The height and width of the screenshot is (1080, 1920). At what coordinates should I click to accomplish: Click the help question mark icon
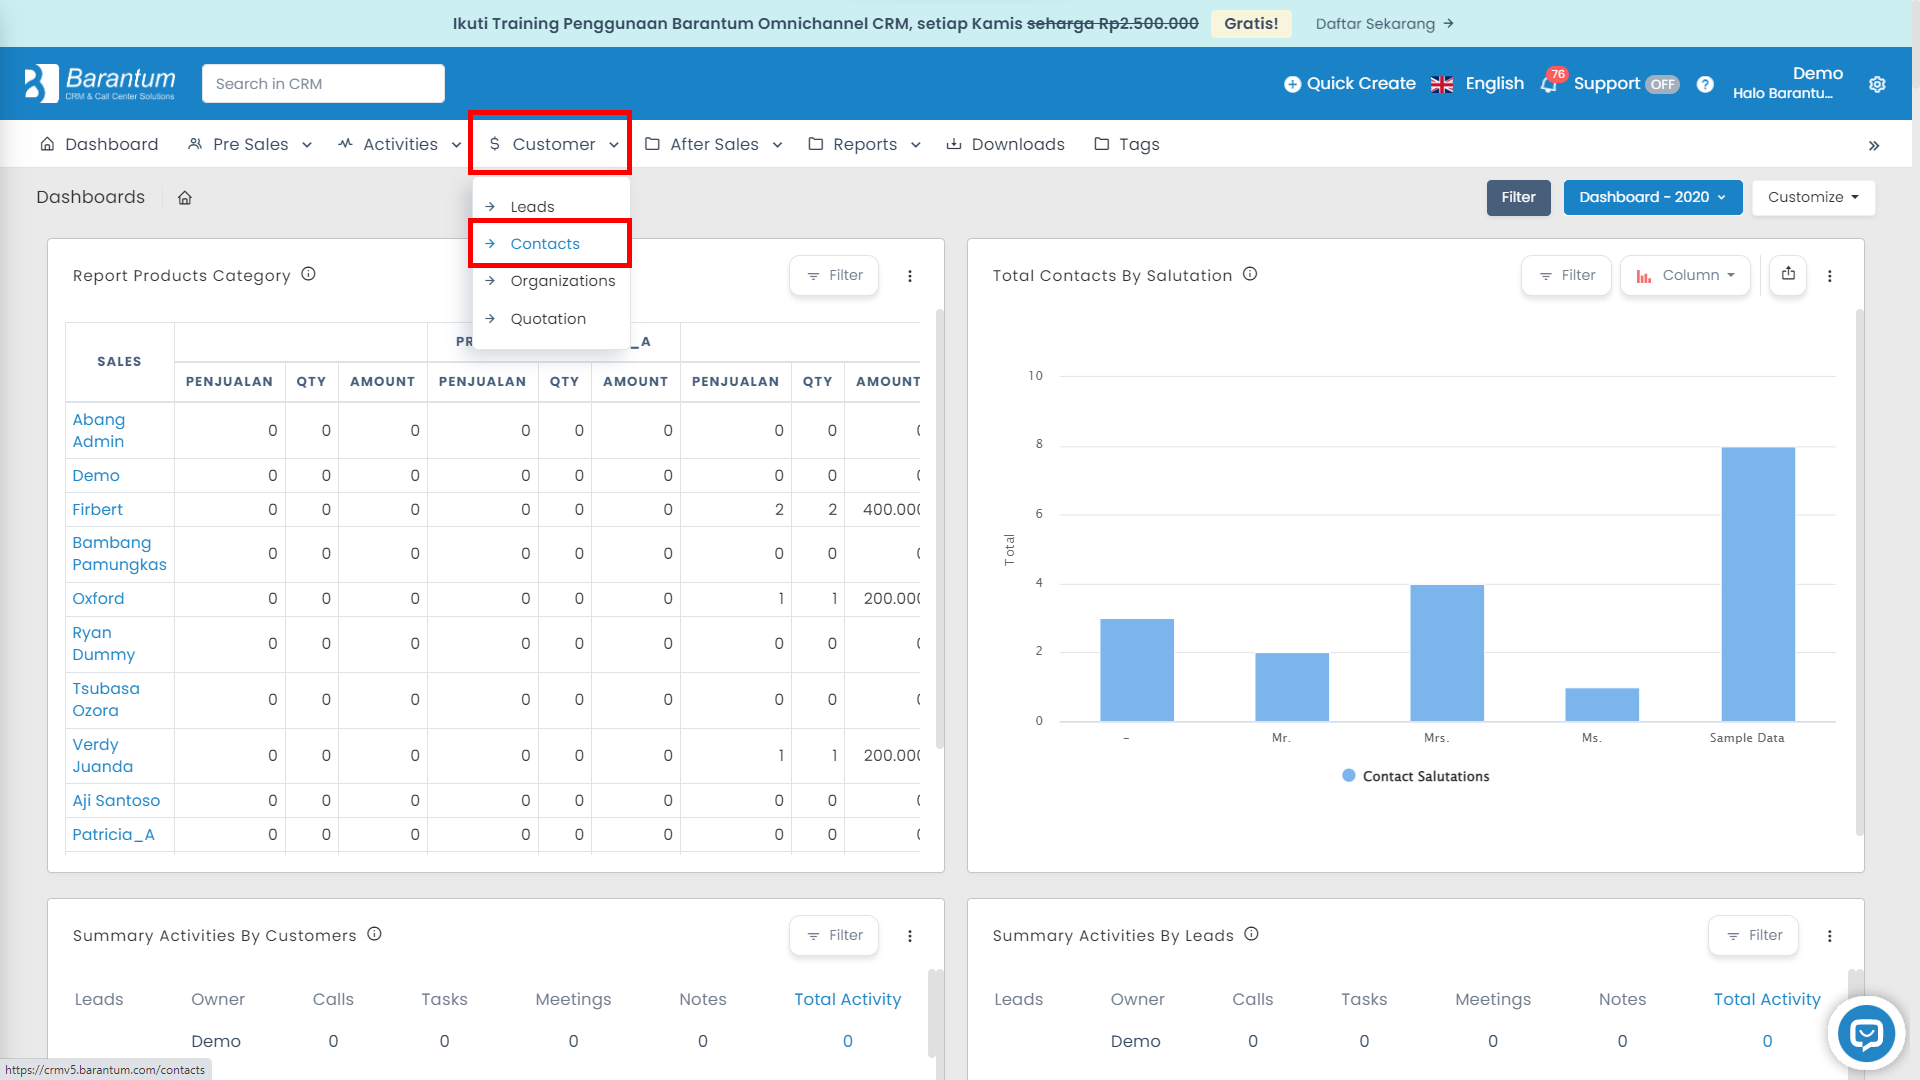click(x=1705, y=84)
